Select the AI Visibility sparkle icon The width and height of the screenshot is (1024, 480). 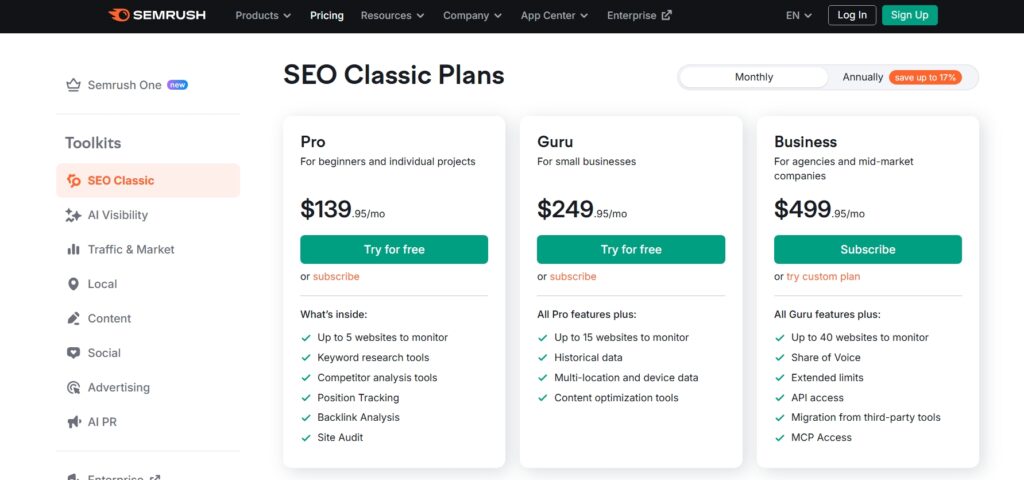73,215
